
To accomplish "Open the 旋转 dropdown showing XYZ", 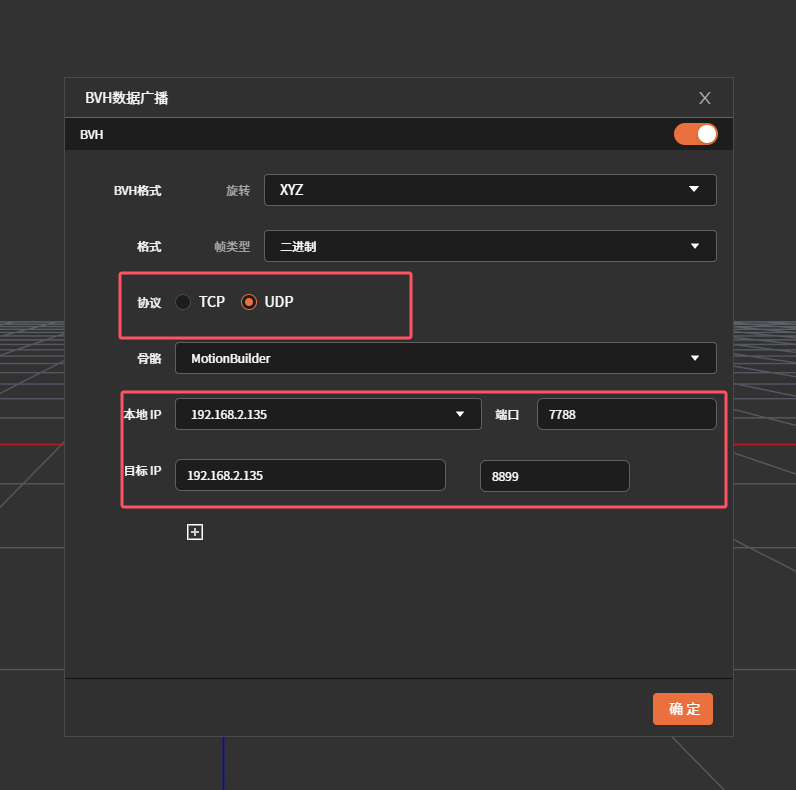I will pos(490,190).
